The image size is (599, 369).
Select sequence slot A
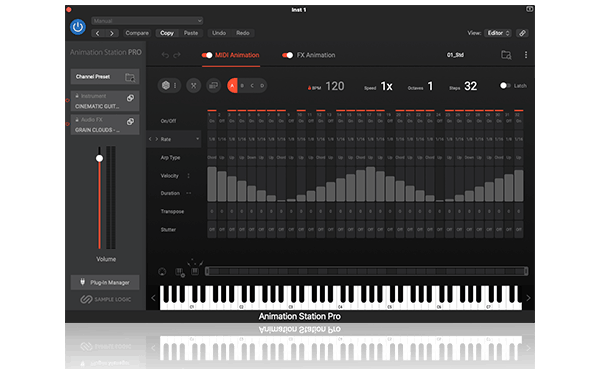(x=232, y=86)
